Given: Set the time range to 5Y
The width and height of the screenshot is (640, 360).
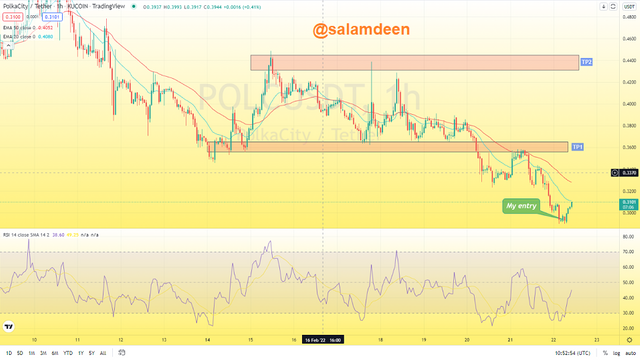Looking at the screenshot, I should (x=92, y=353).
